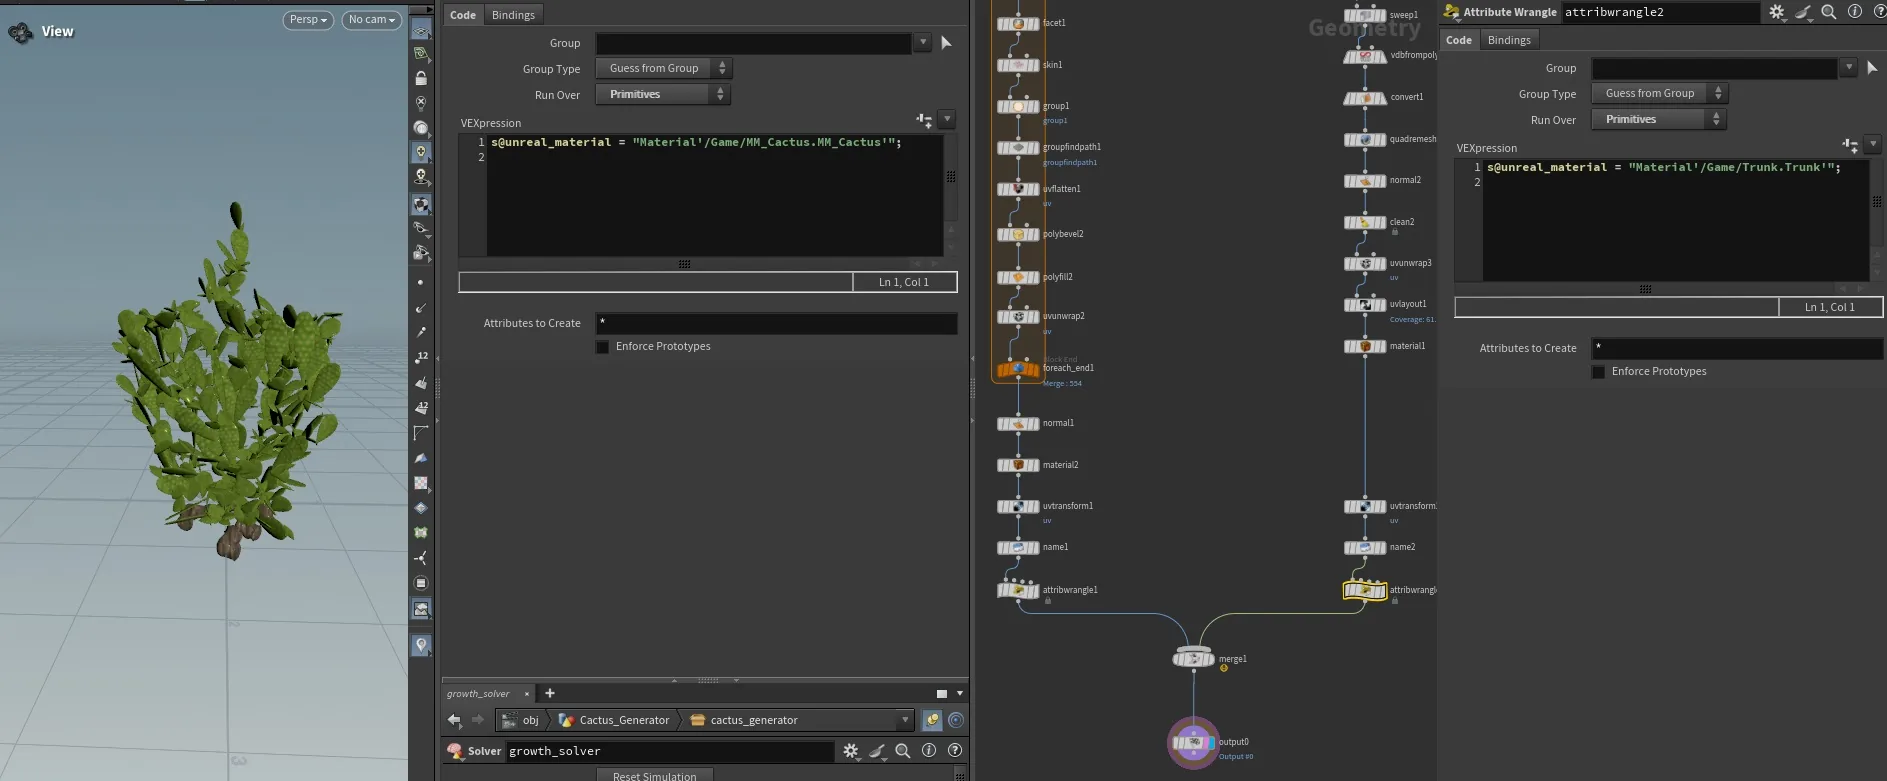Select output0 node
The height and width of the screenshot is (781, 1887).
coord(1193,743)
